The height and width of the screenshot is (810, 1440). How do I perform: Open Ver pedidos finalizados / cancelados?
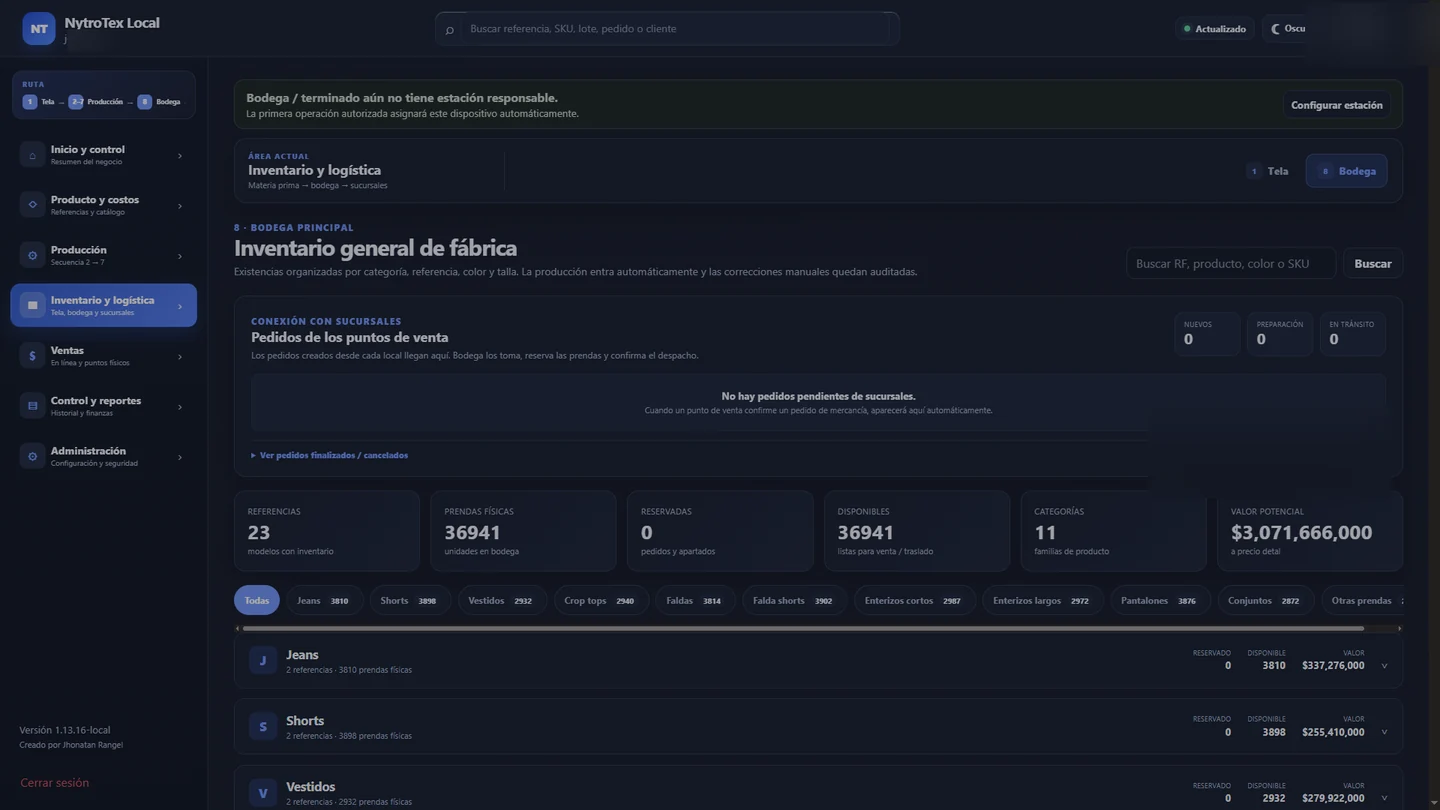pyautogui.click(x=330, y=455)
